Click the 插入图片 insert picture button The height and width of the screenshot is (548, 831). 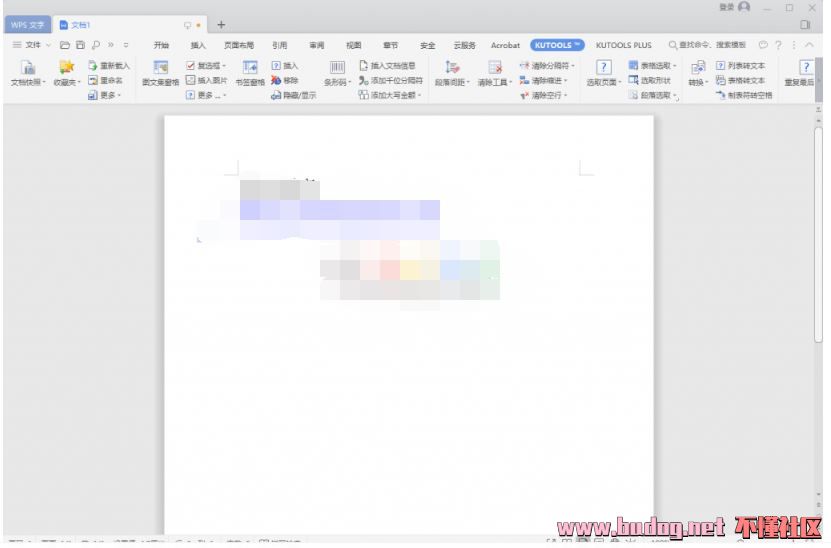(x=207, y=81)
